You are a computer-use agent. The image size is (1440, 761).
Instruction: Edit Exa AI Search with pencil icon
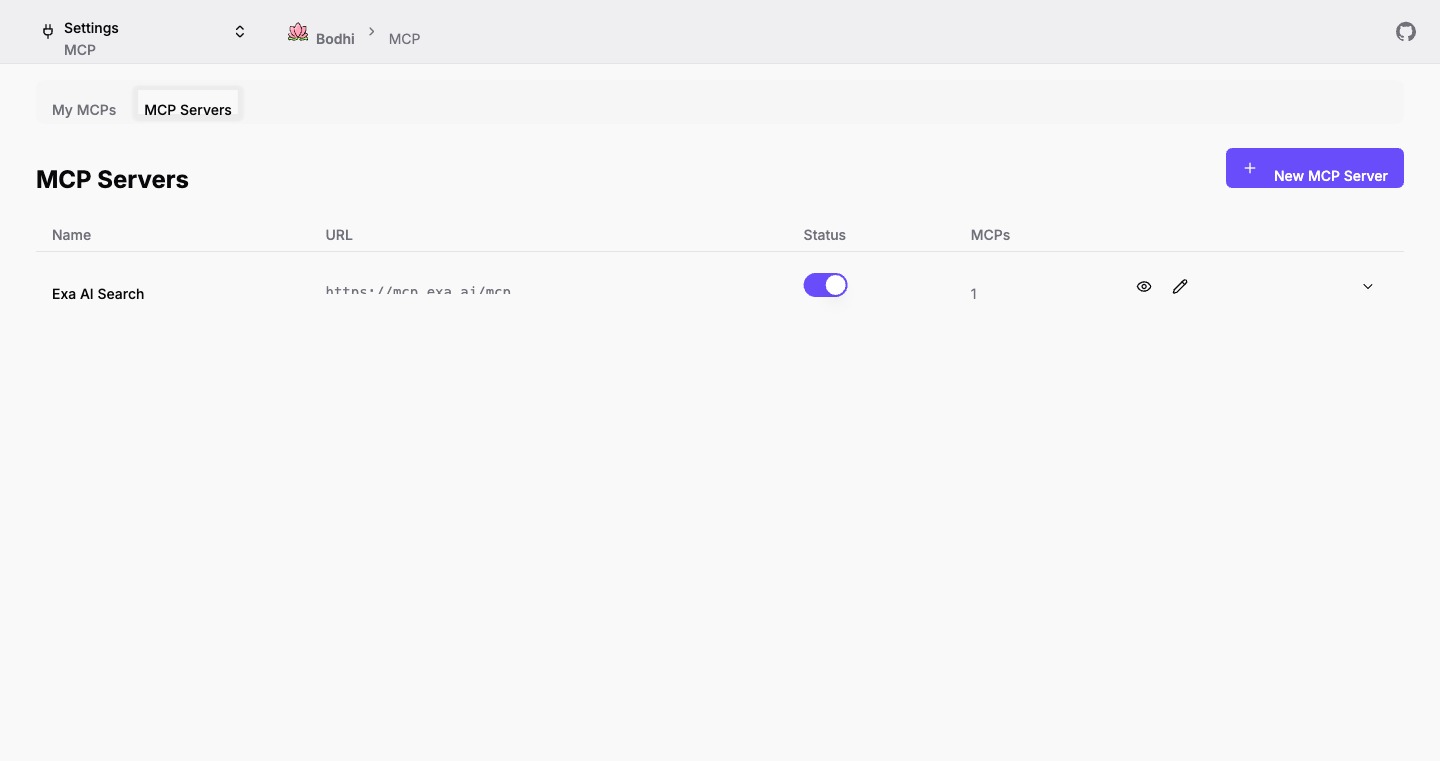[1180, 286]
